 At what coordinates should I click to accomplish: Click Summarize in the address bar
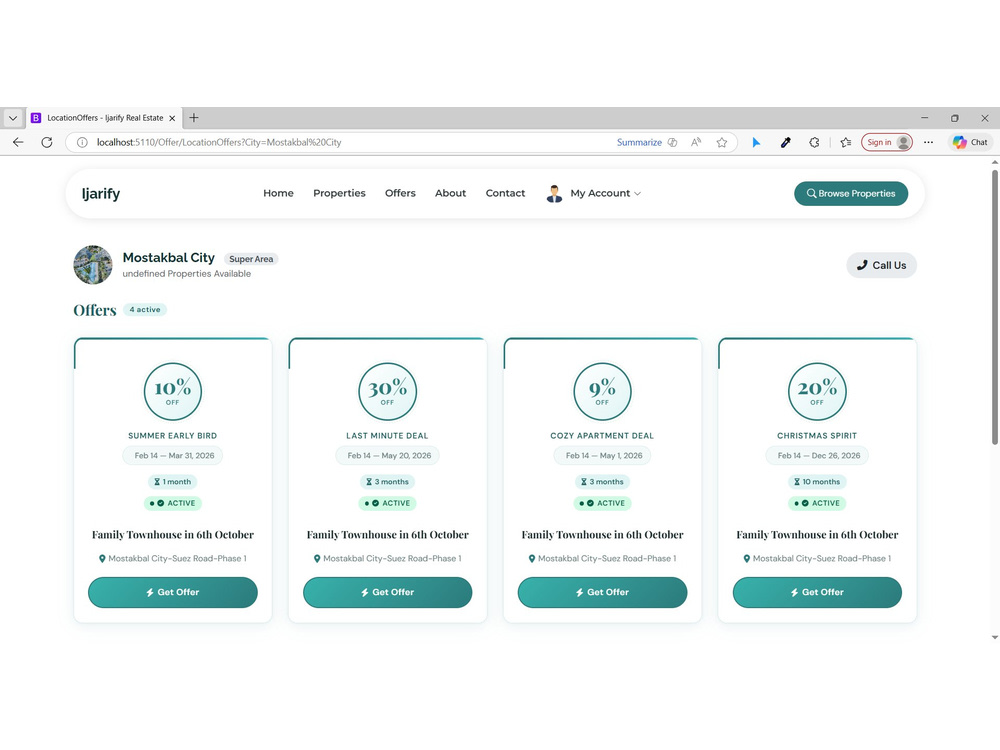coord(639,142)
